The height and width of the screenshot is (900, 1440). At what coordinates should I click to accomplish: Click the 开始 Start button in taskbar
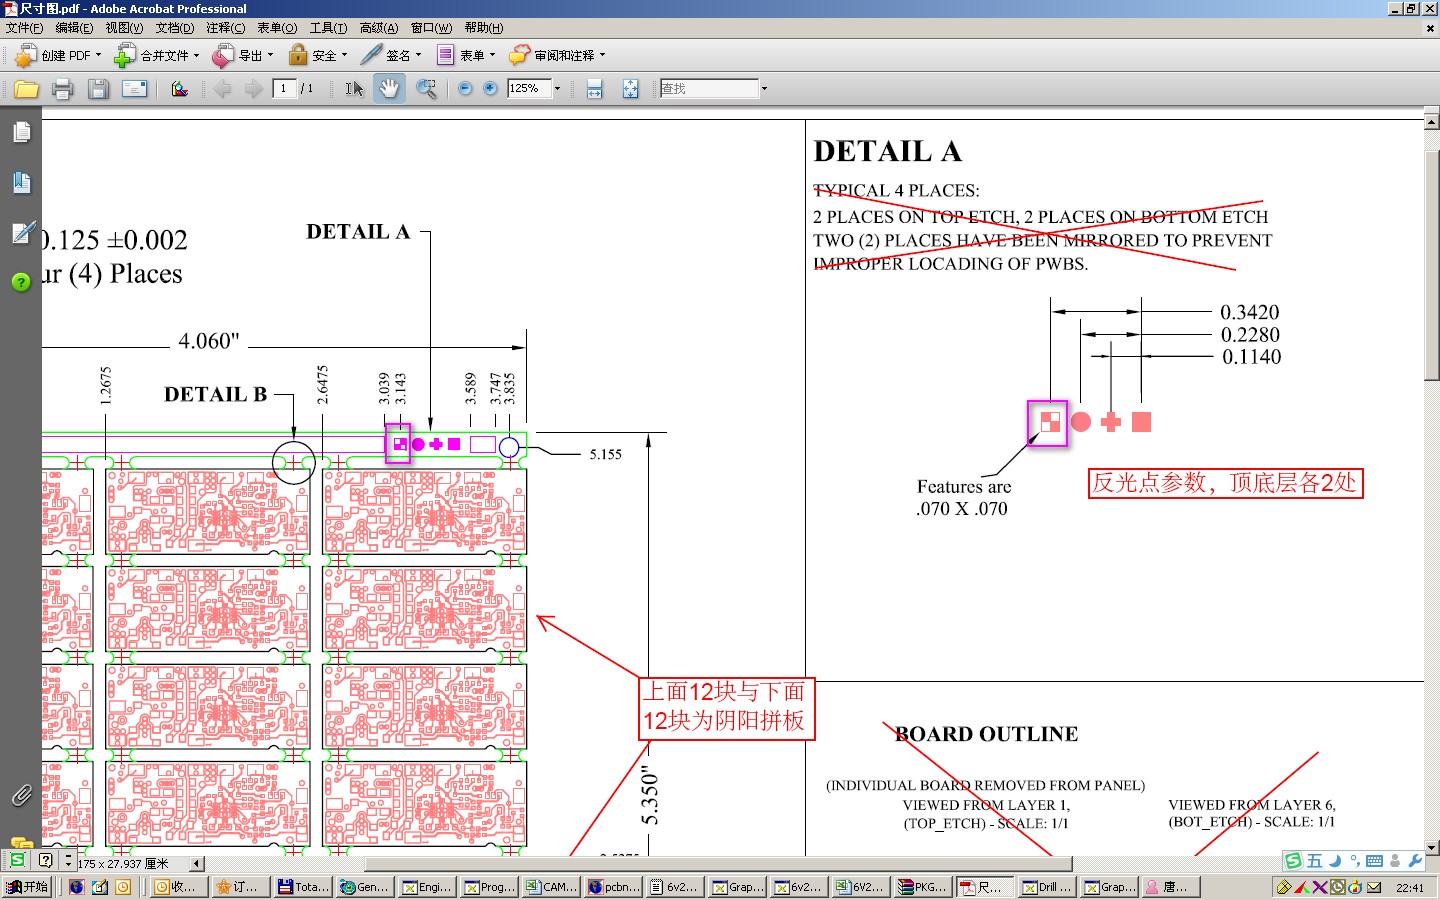[x=27, y=887]
